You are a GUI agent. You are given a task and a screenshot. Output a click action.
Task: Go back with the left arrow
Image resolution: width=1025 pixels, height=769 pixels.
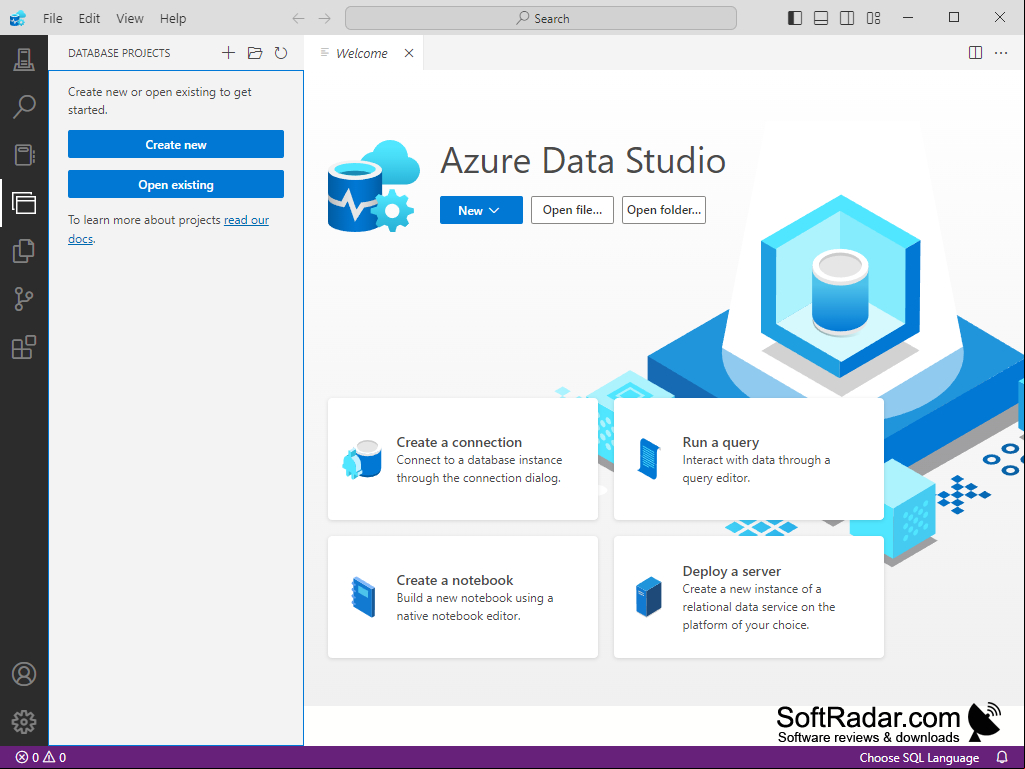(299, 18)
